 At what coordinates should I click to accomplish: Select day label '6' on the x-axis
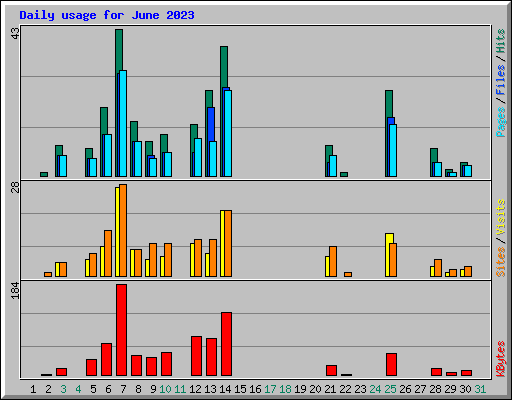click(108, 389)
